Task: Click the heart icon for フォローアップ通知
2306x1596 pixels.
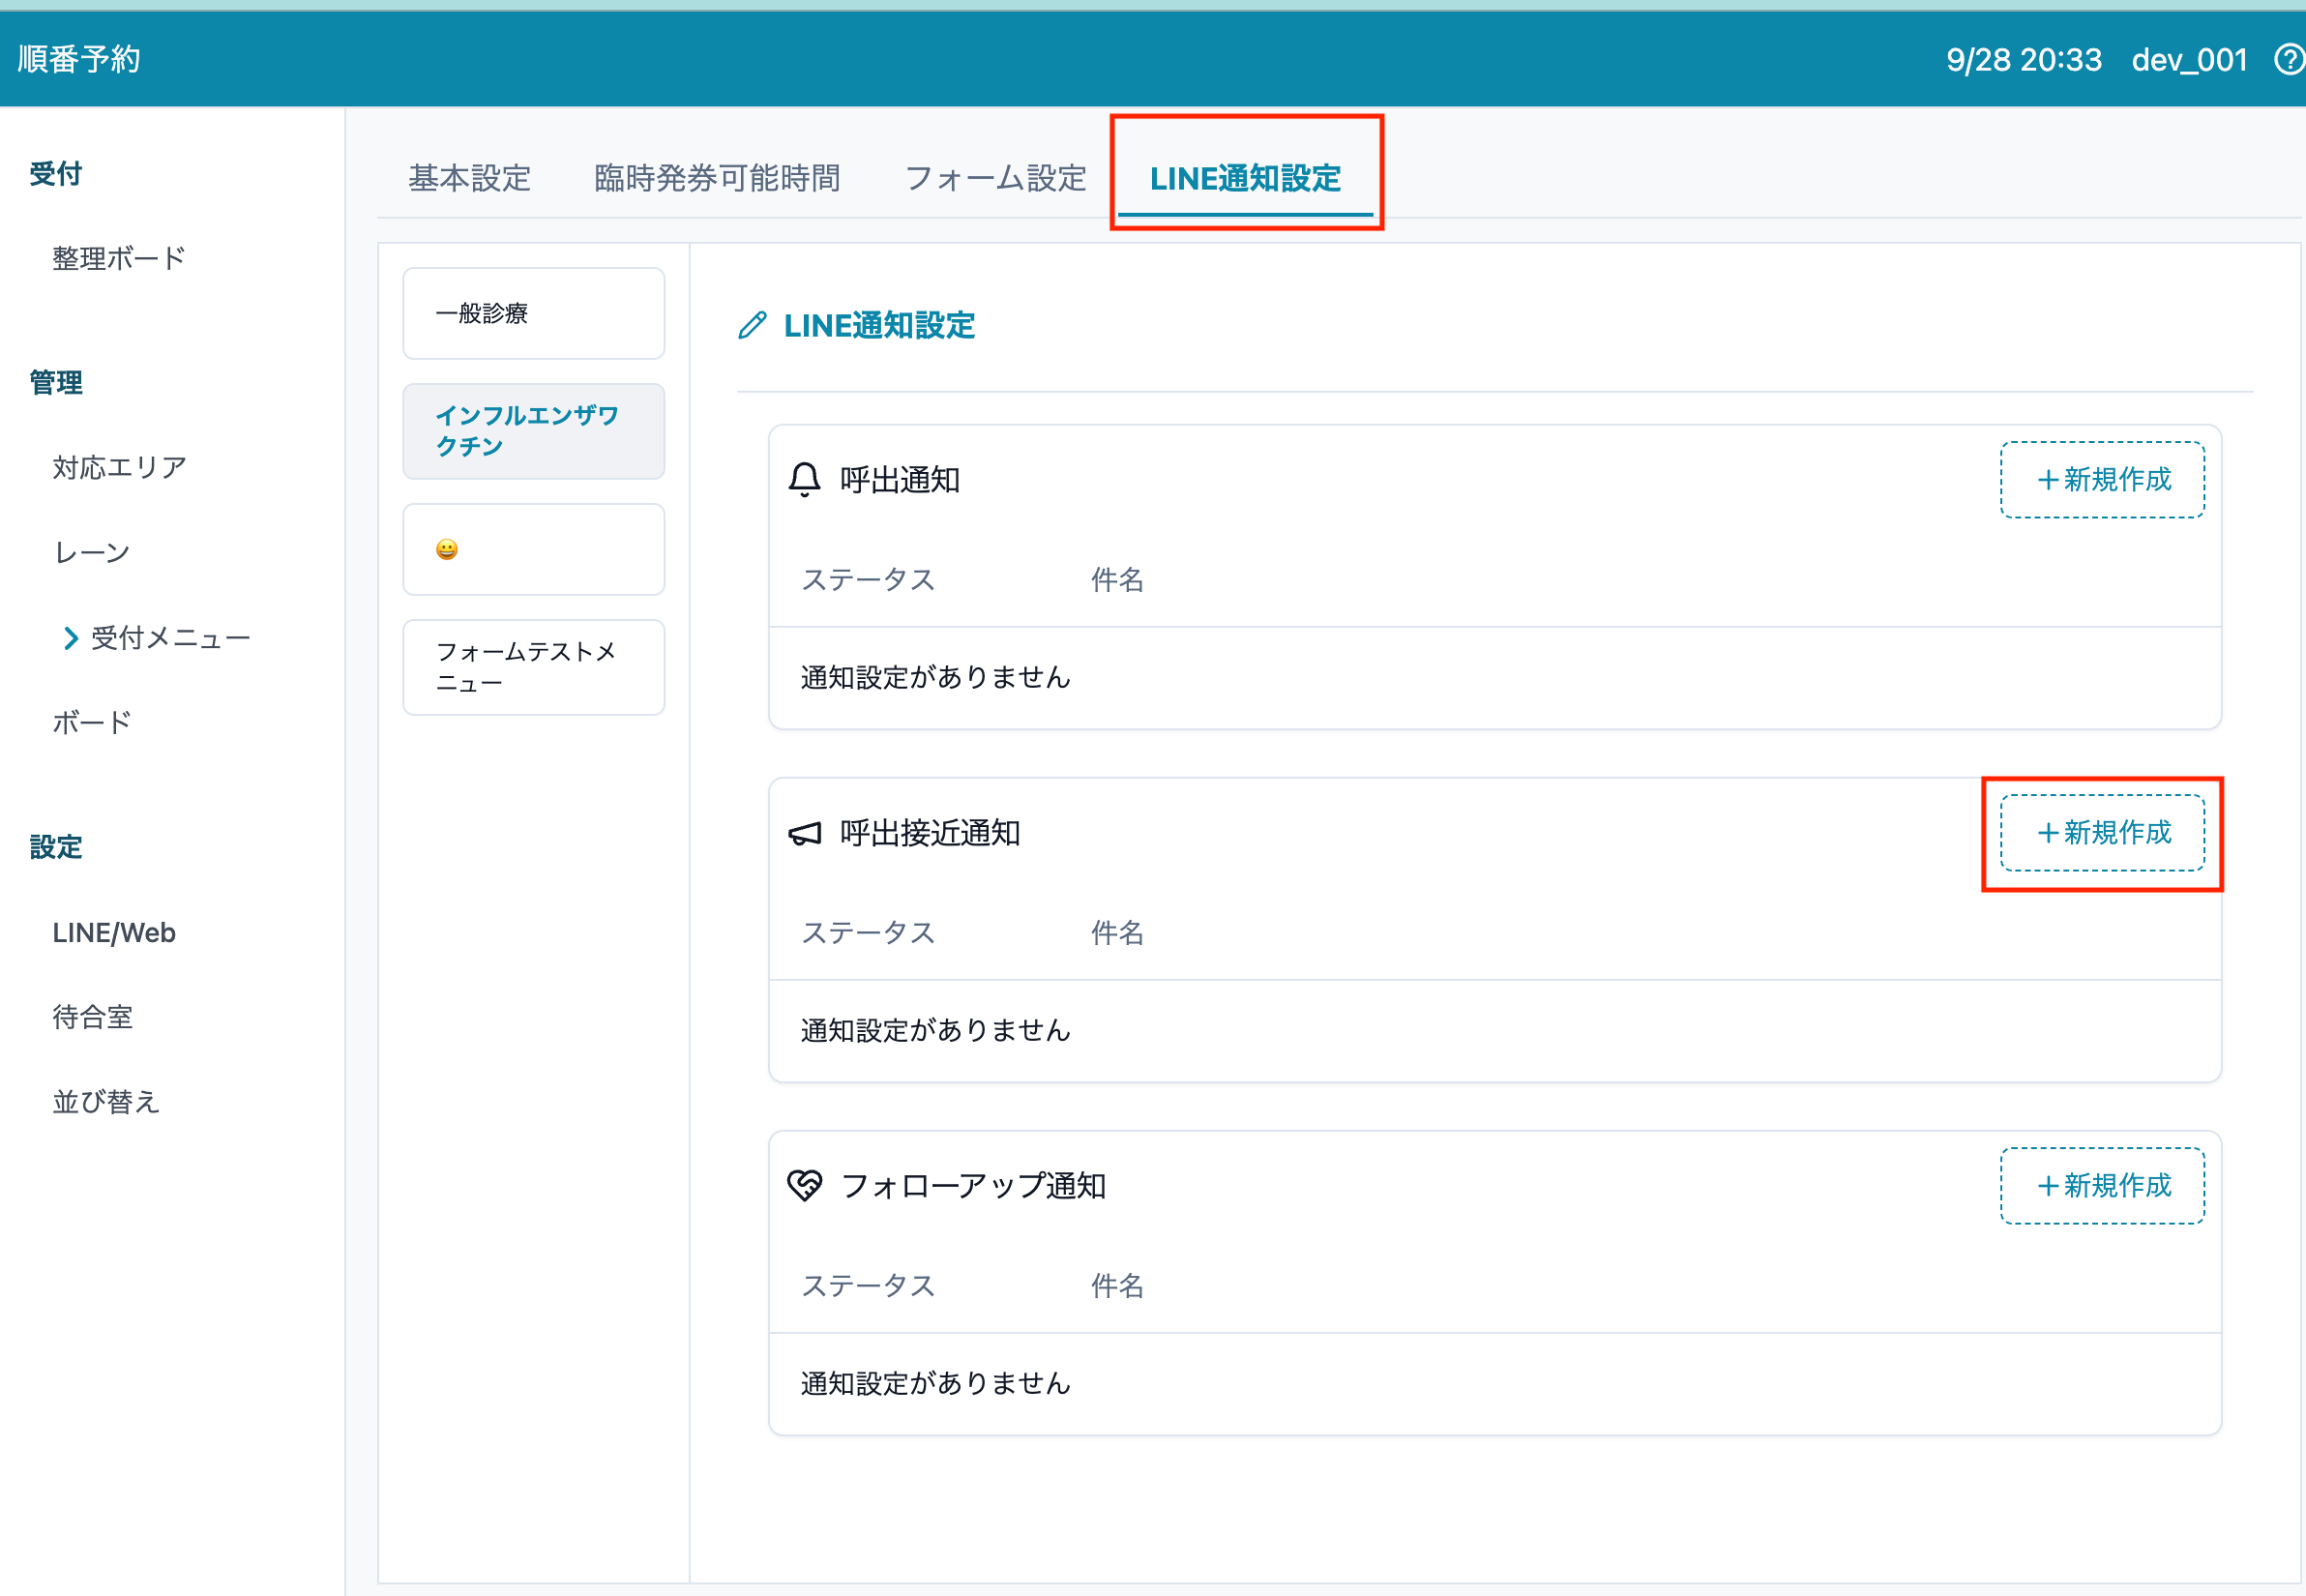Action: tap(804, 1186)
